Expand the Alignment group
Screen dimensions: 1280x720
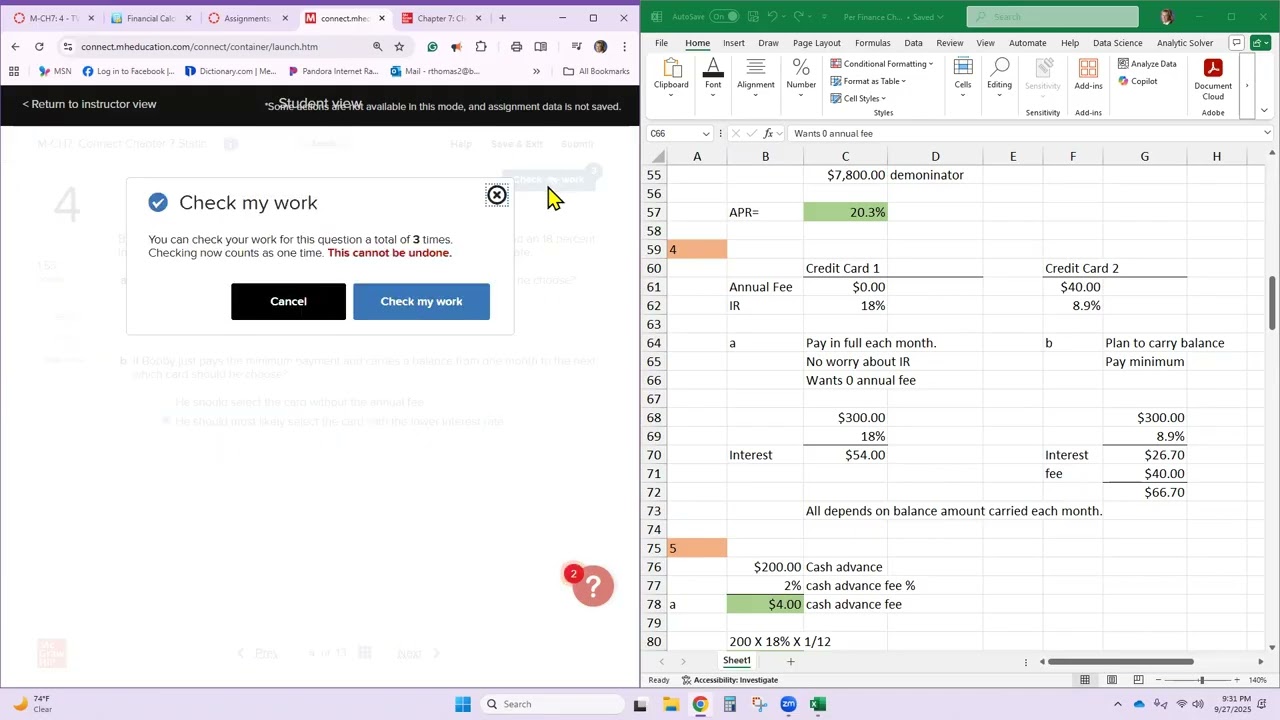(x=756, y=76)
